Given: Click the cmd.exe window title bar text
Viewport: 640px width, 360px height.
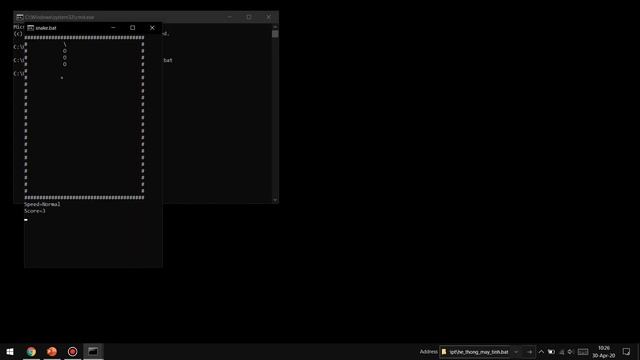Looking at the screenshot, I should (60, 17).
